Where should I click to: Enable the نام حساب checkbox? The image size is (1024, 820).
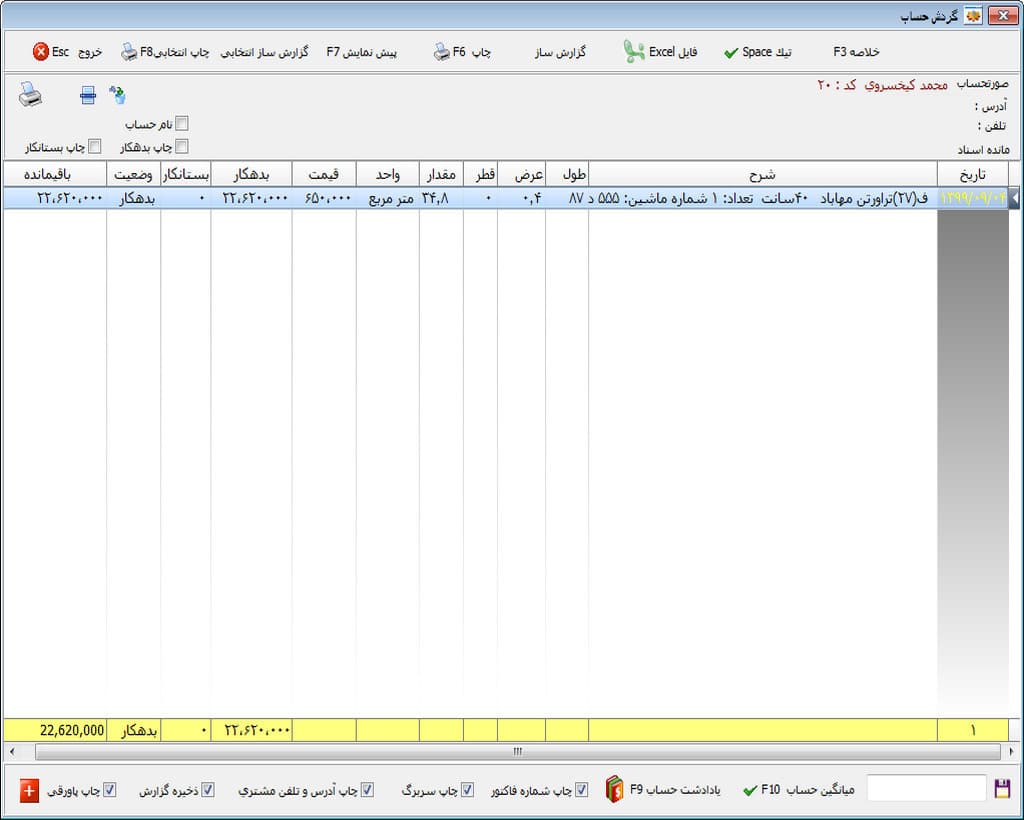click(x=182, y=123)
